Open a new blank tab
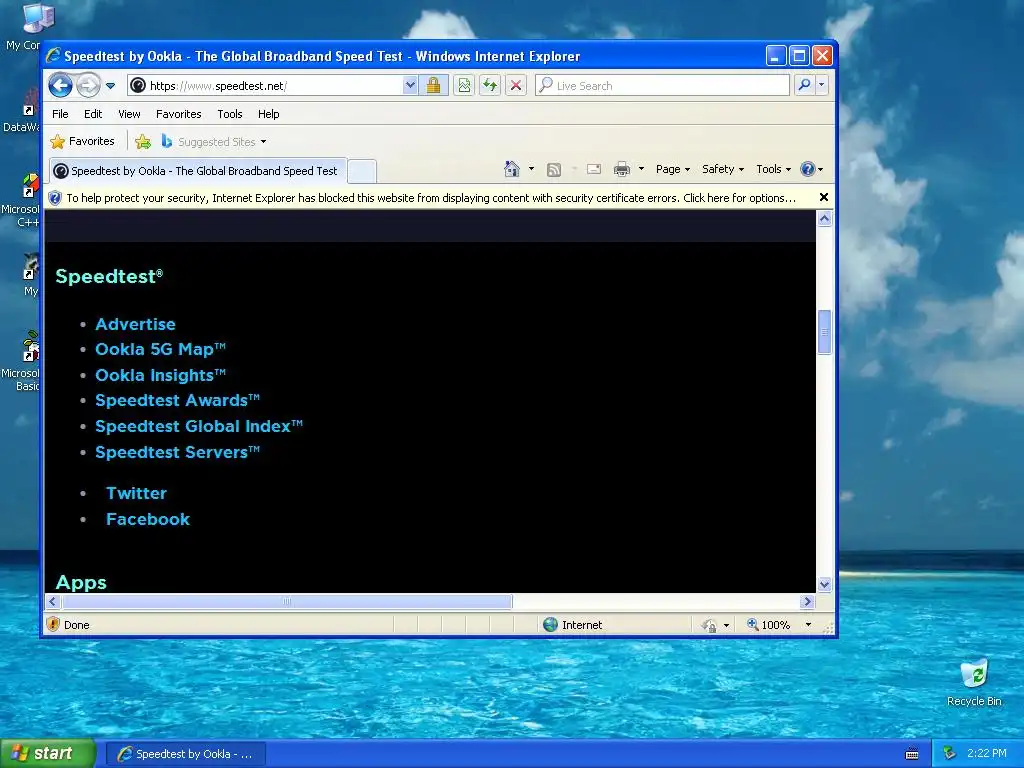Viewport: 1024px width, 768px height. [x=362, y=171]
